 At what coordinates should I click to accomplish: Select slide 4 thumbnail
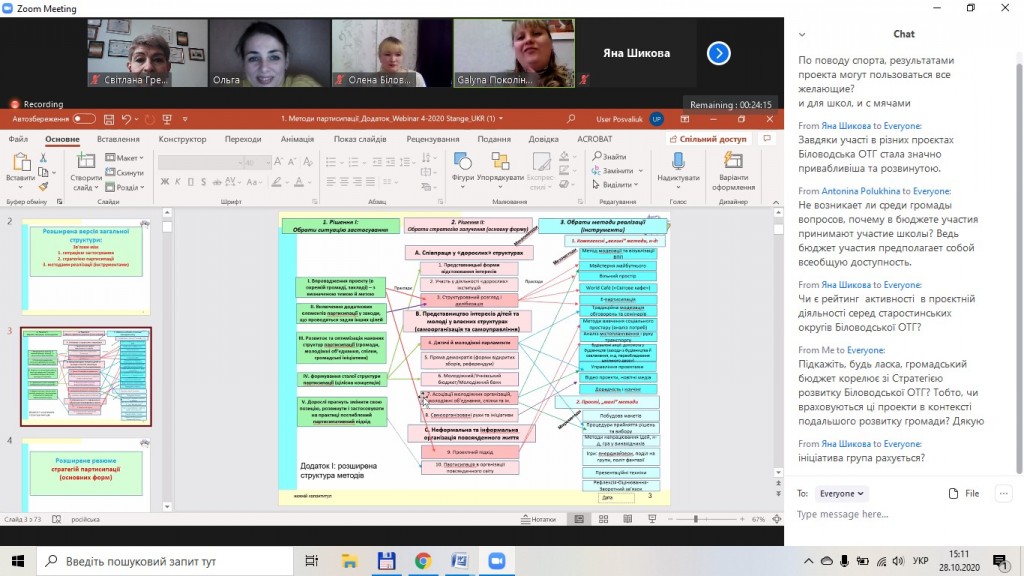coord(86,475)
